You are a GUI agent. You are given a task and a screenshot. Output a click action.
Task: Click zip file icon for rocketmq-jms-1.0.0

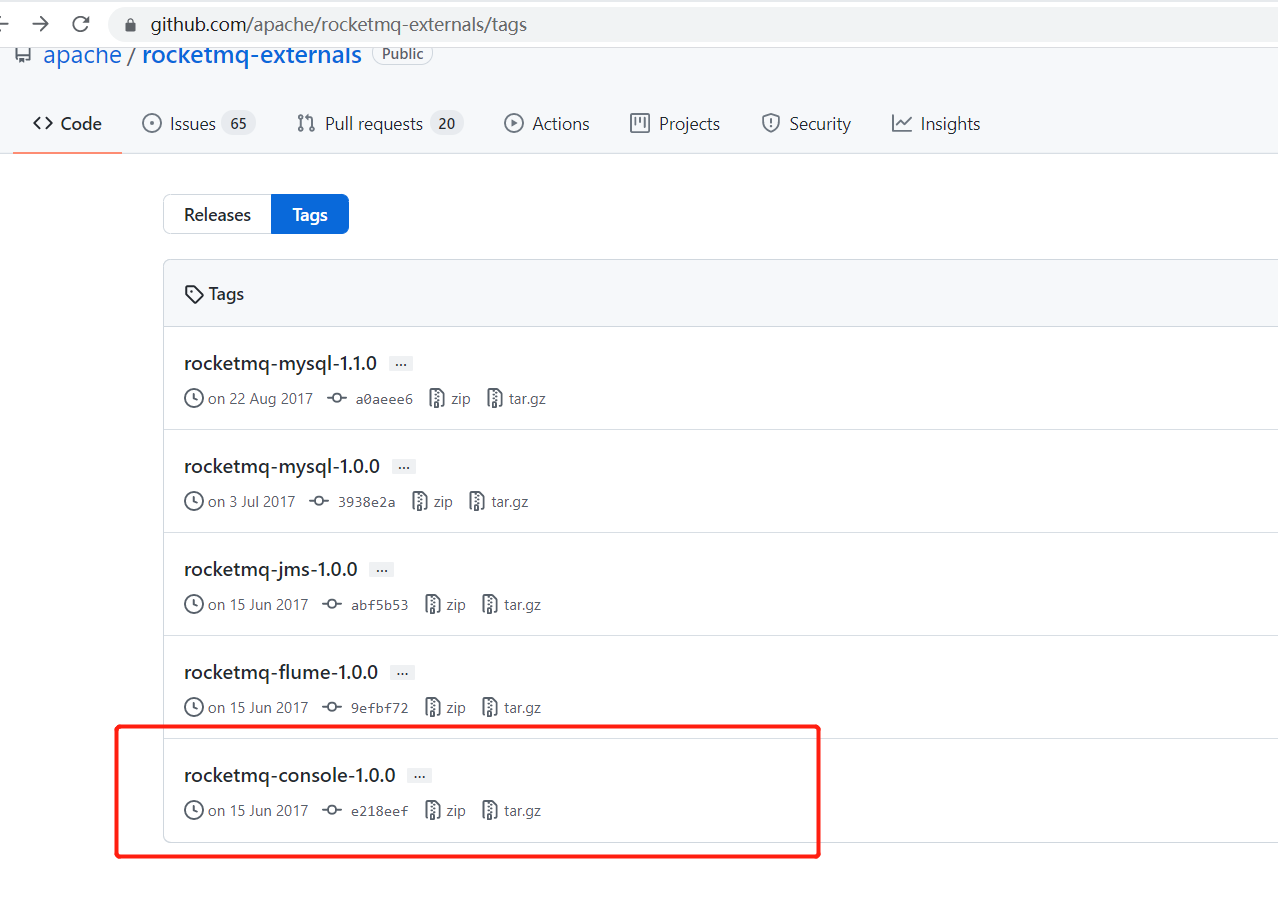coord(433,604)
